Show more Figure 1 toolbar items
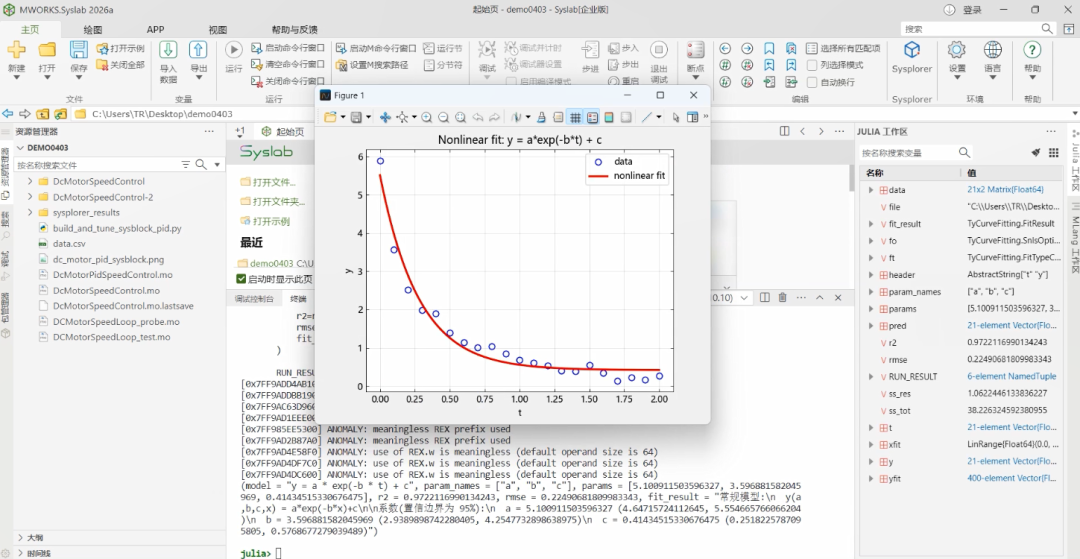Screen dimensions: 1080x559 [x=705, y=117]
